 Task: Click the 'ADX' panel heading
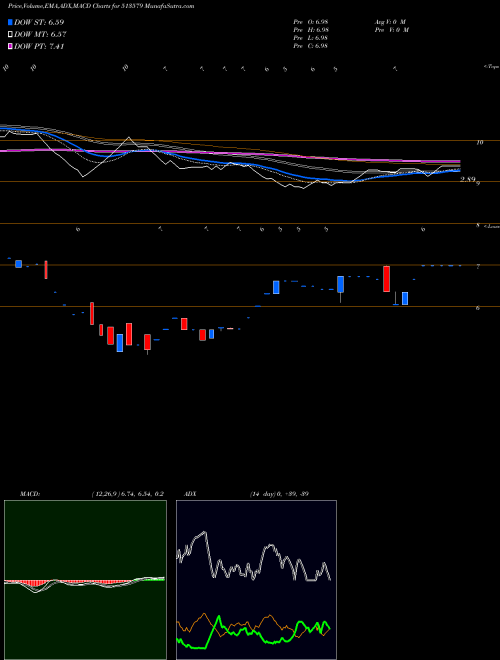click(190, 494)
